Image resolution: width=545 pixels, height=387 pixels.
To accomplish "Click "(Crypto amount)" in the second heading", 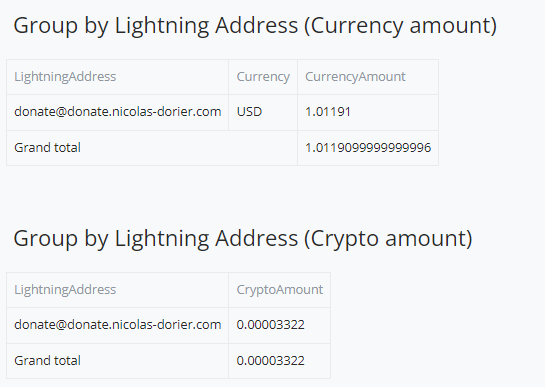I will tap(388, 239).
